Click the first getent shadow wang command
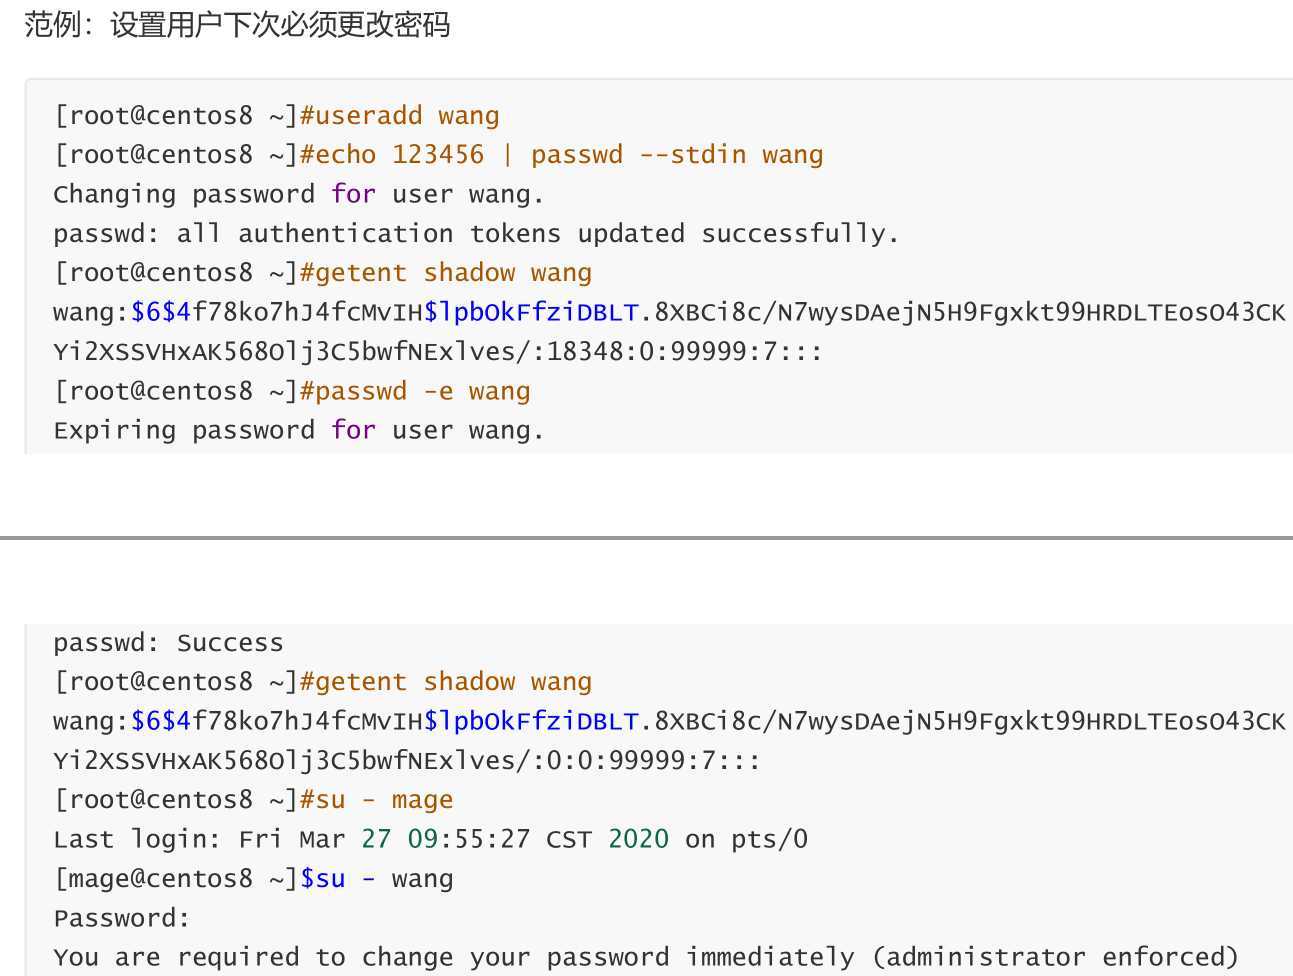The image size is (1293, 976). point(446,273)
